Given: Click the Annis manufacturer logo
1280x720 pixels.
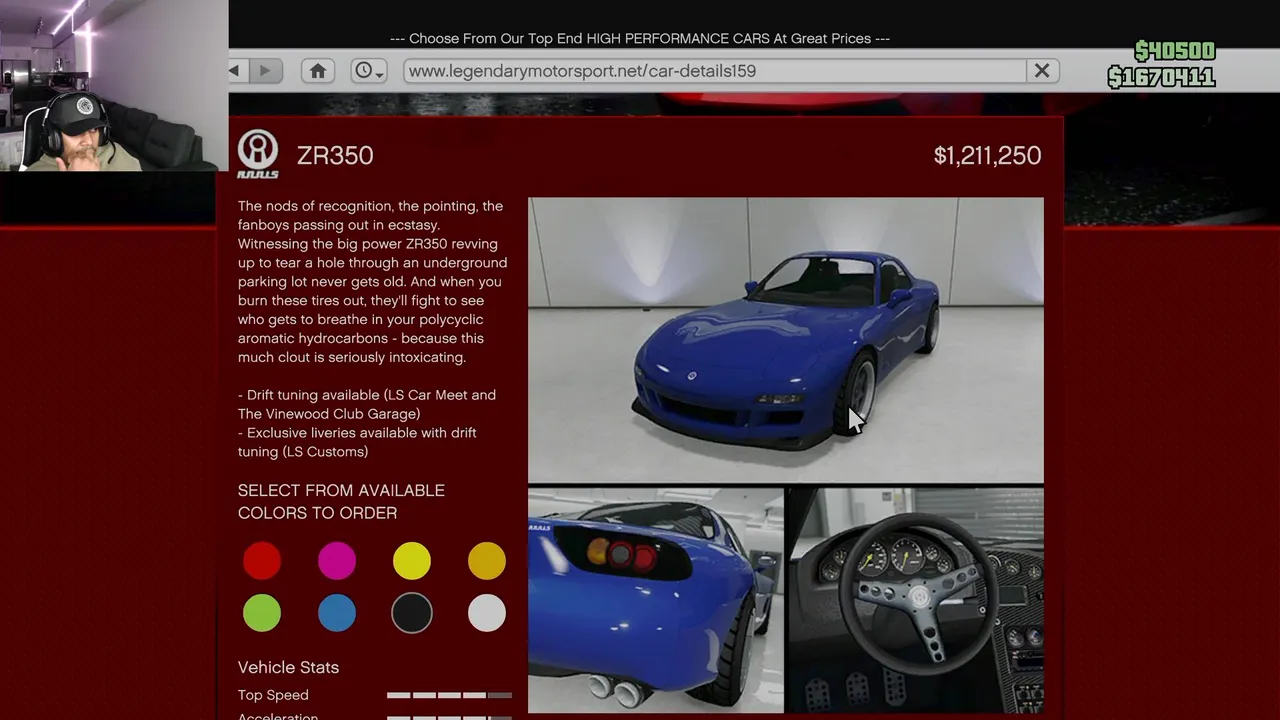Looking at the screenshot, I should (258, 155).
